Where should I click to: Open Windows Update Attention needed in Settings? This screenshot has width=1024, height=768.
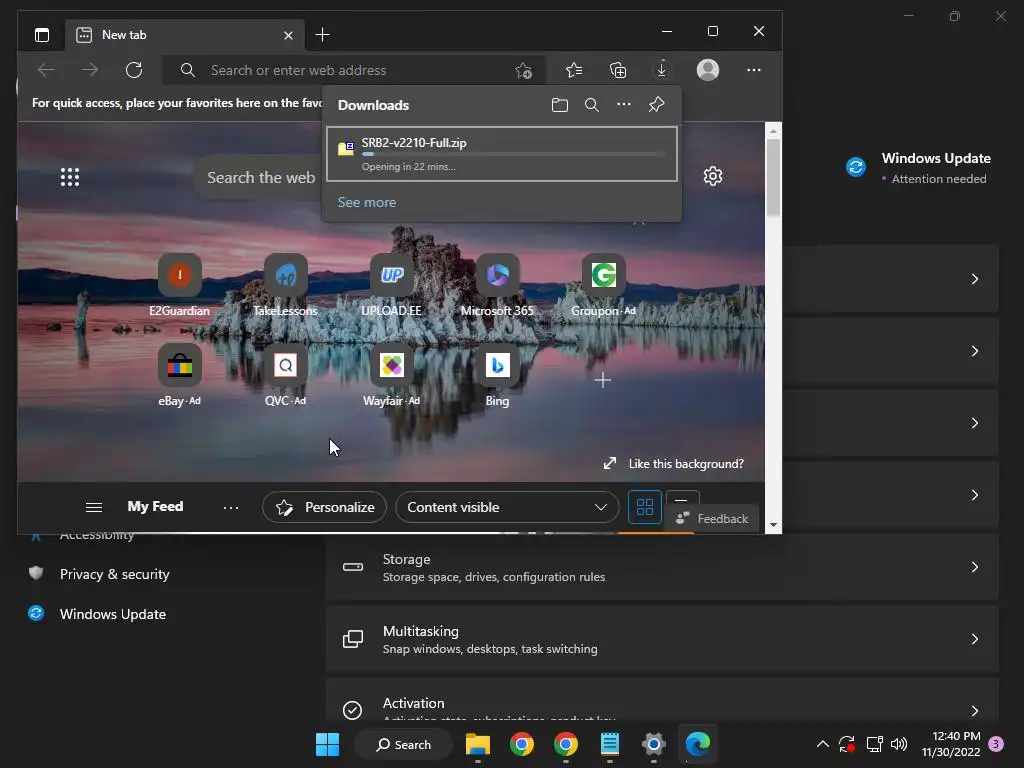pyautogui.click(x=919, y=168)
